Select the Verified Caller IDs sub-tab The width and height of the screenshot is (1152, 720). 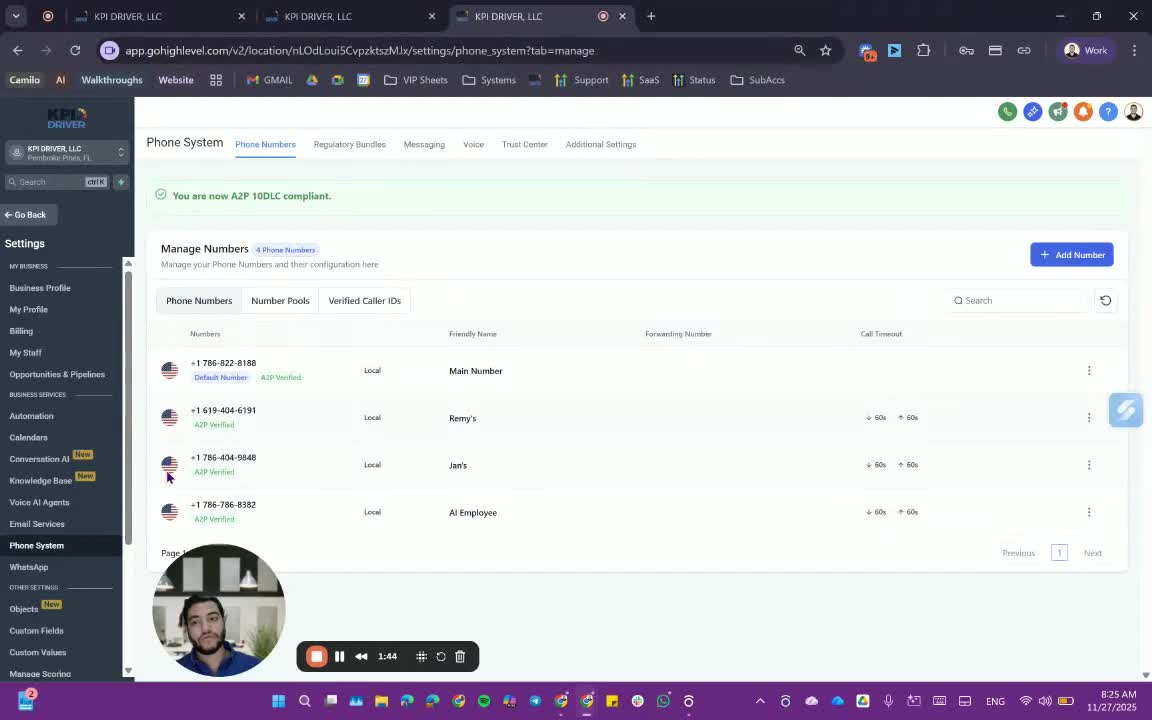pyautogui.click(x=364, y=300)
